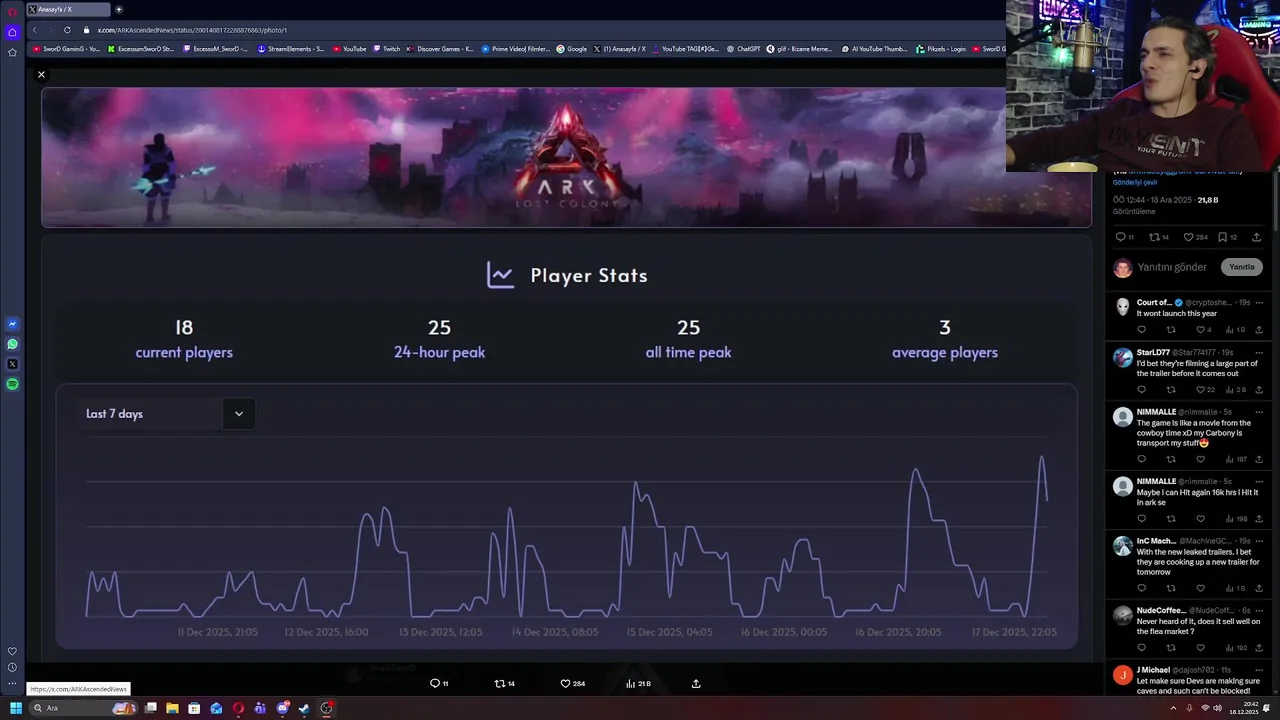The width and height of the screenshot is (1280, 720).
Task: Open the Google bookmark
Action: click(x=572, y=48)
